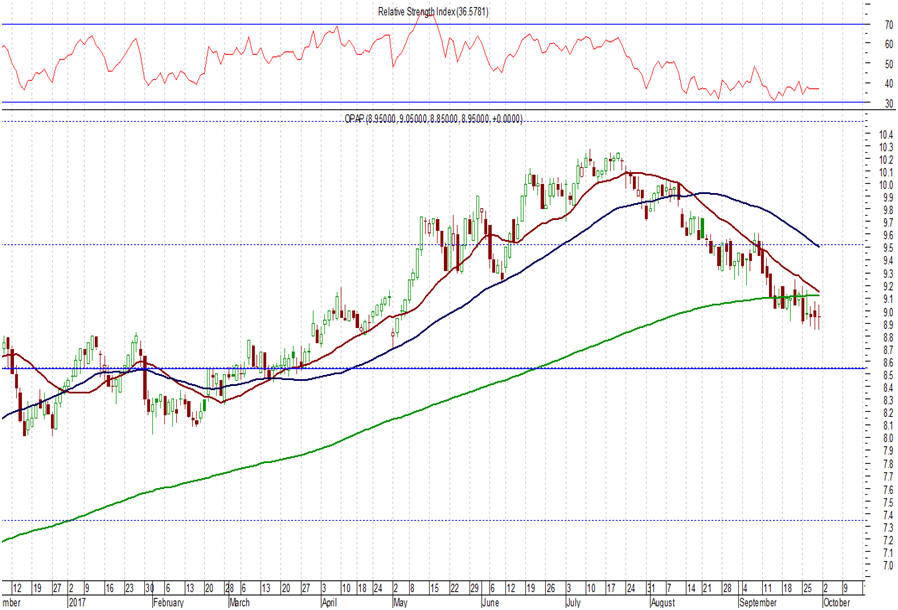
Task: Click the July month label
Action: point(573,603)
